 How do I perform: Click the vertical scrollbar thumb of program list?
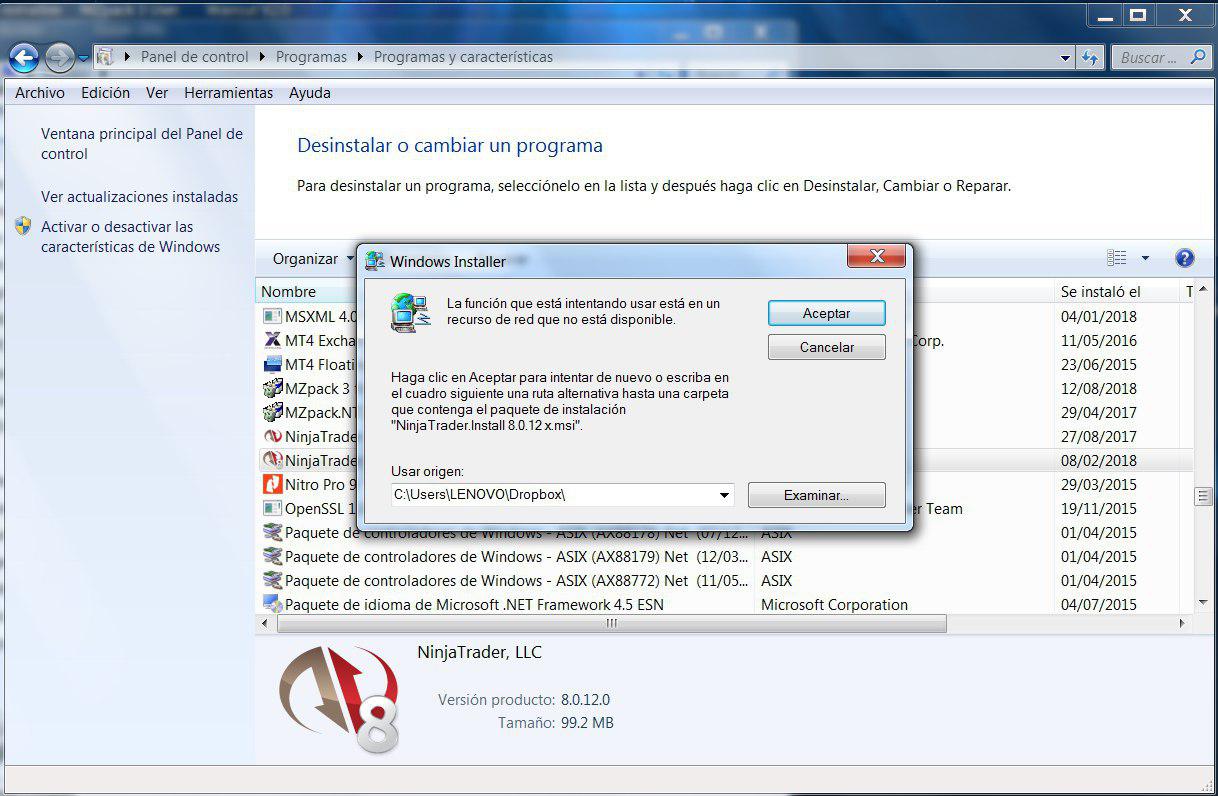pos(1203,496)
